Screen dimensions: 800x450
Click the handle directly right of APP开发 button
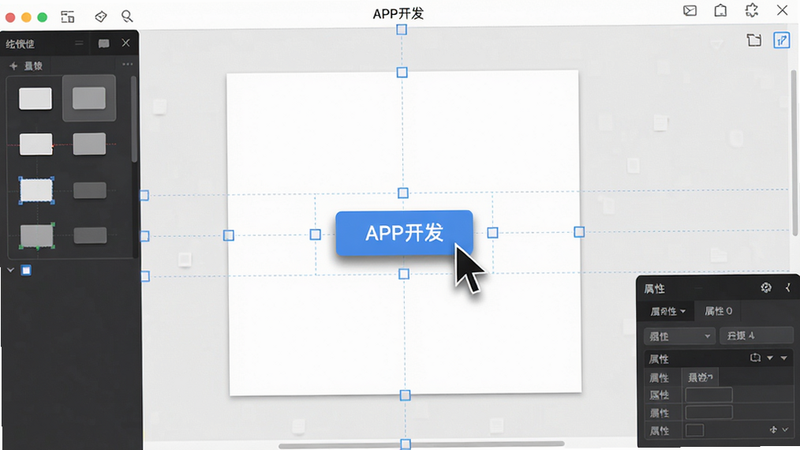coord(492,233)
